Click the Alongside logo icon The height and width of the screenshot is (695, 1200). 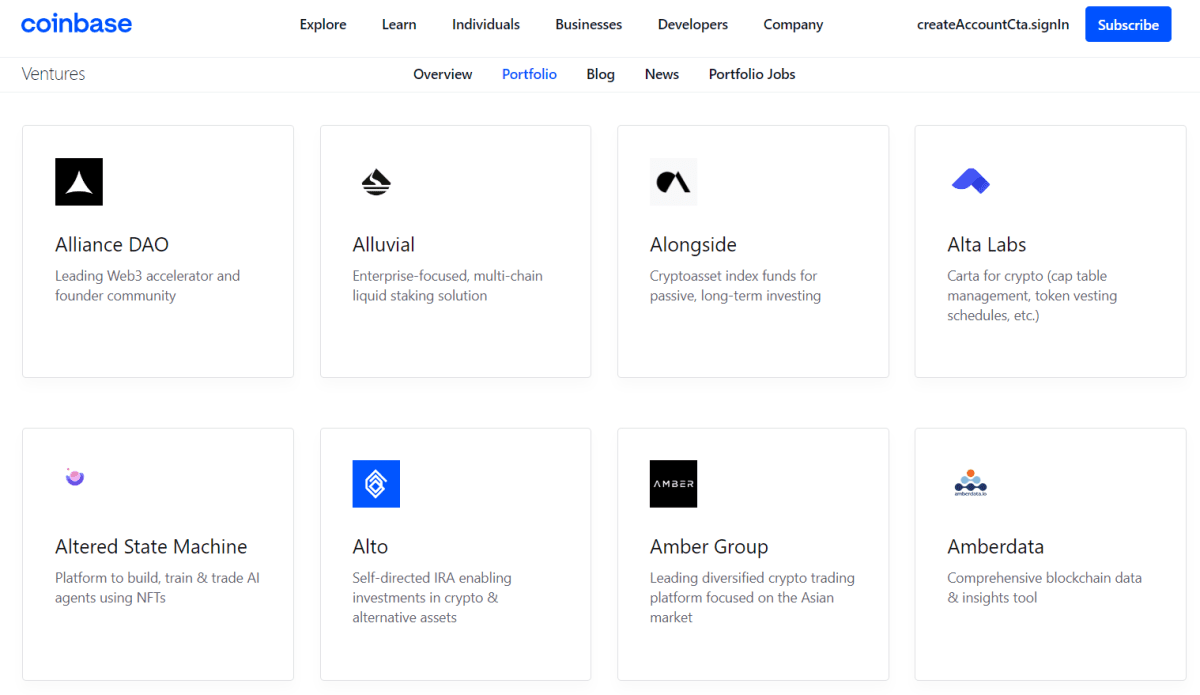click(x=673, y=182)
